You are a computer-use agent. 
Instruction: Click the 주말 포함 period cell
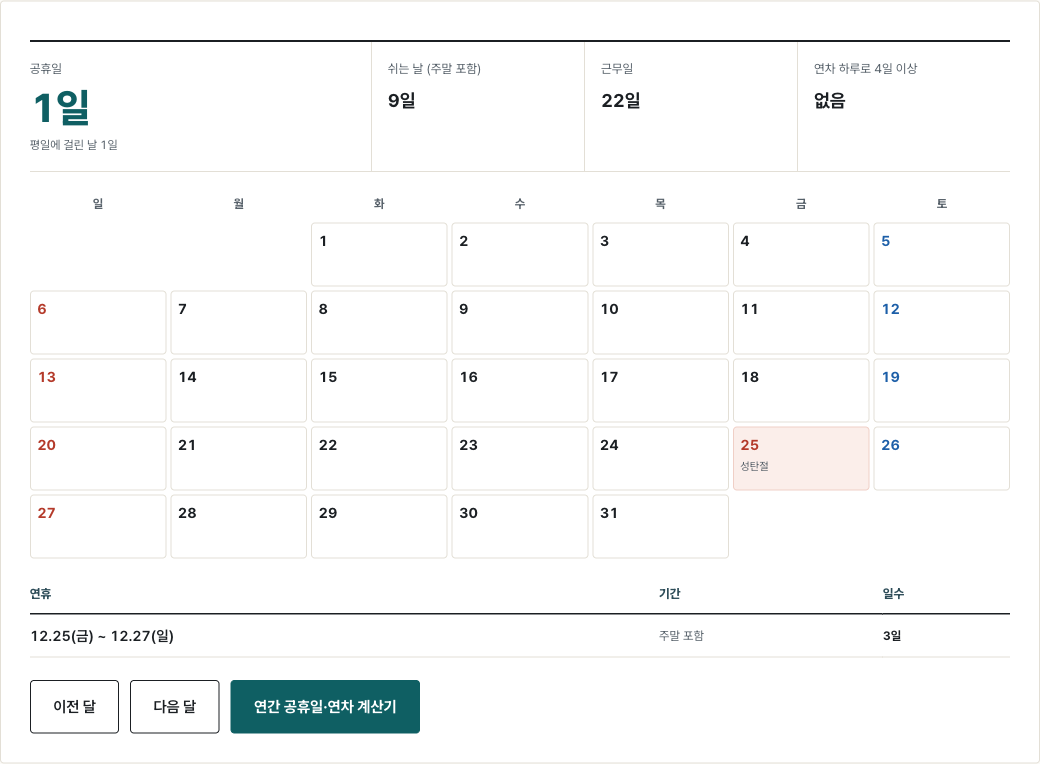click(681, 636)
